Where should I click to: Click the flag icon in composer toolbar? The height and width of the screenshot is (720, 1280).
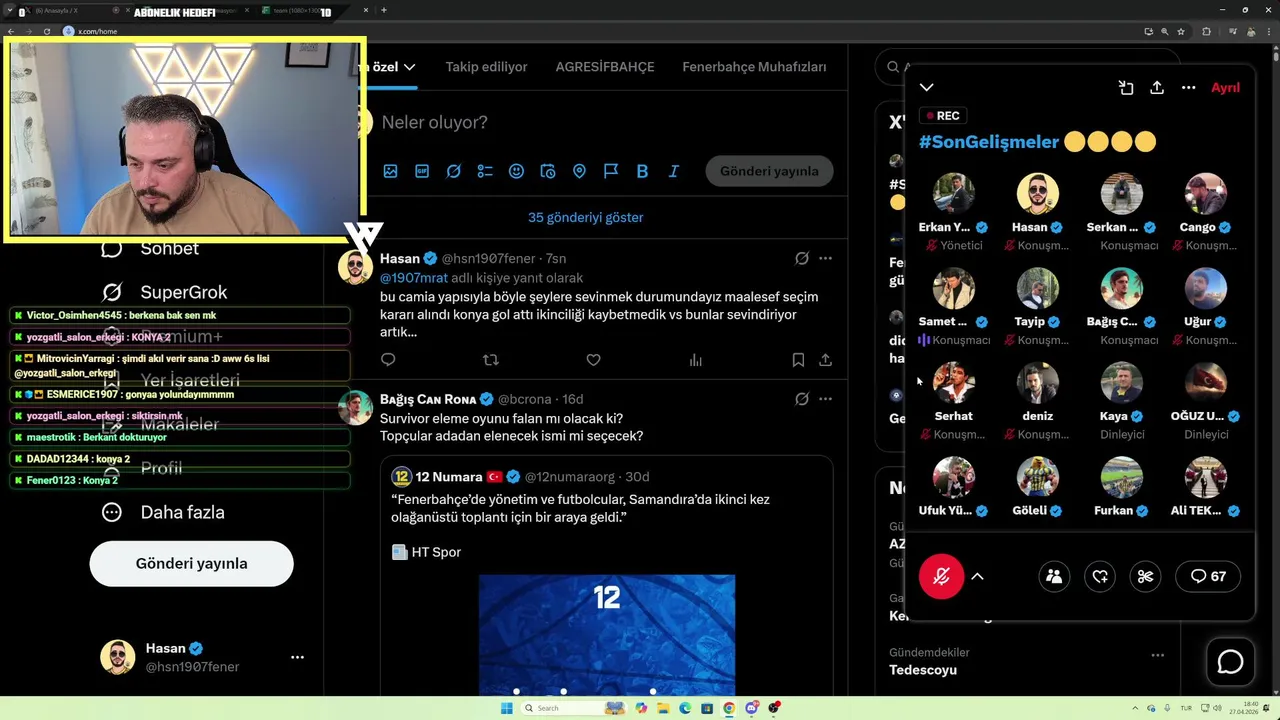click(611, 171)
